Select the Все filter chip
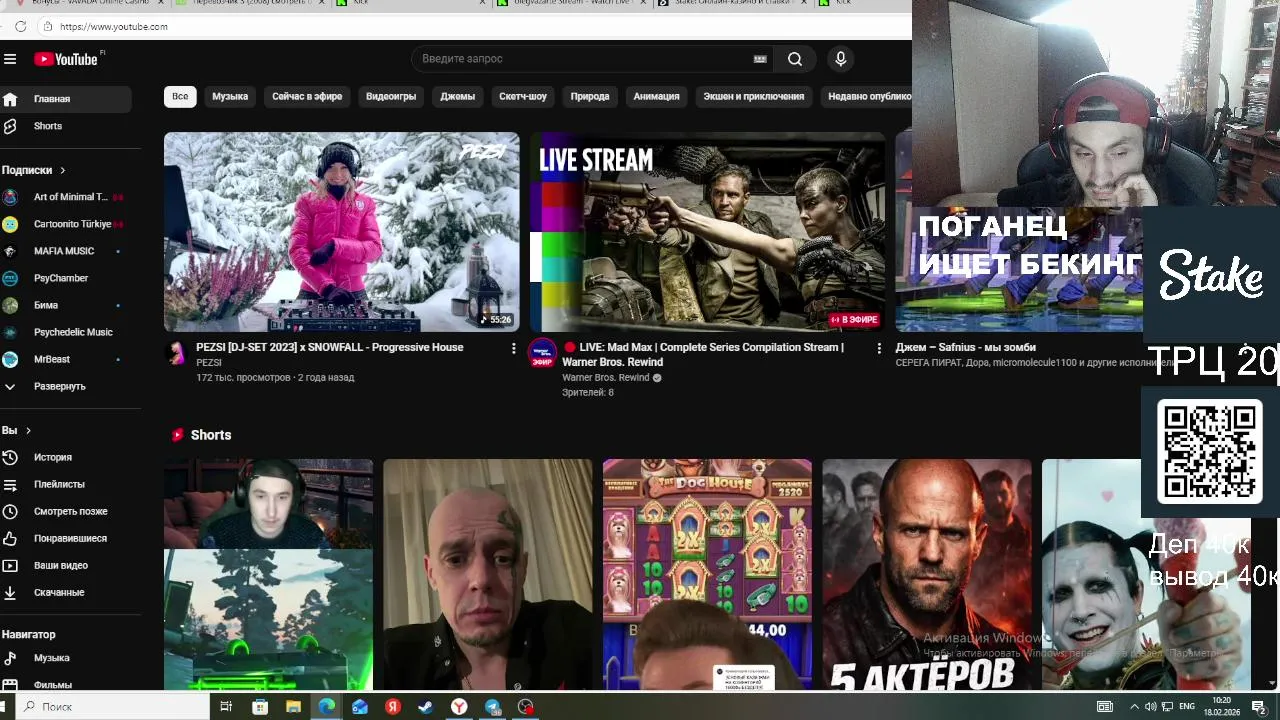 click(180, 96)
